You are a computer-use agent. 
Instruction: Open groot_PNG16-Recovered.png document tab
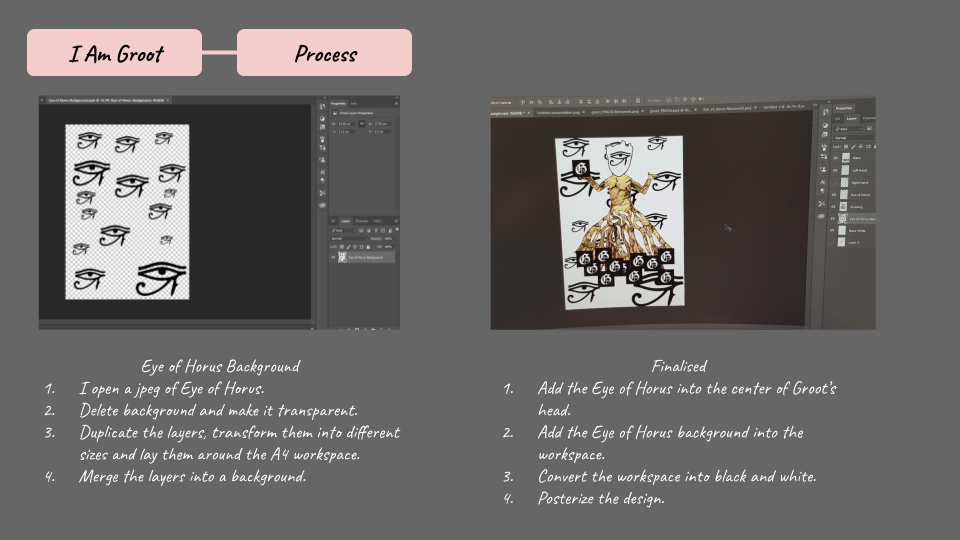tap(615, 111)
